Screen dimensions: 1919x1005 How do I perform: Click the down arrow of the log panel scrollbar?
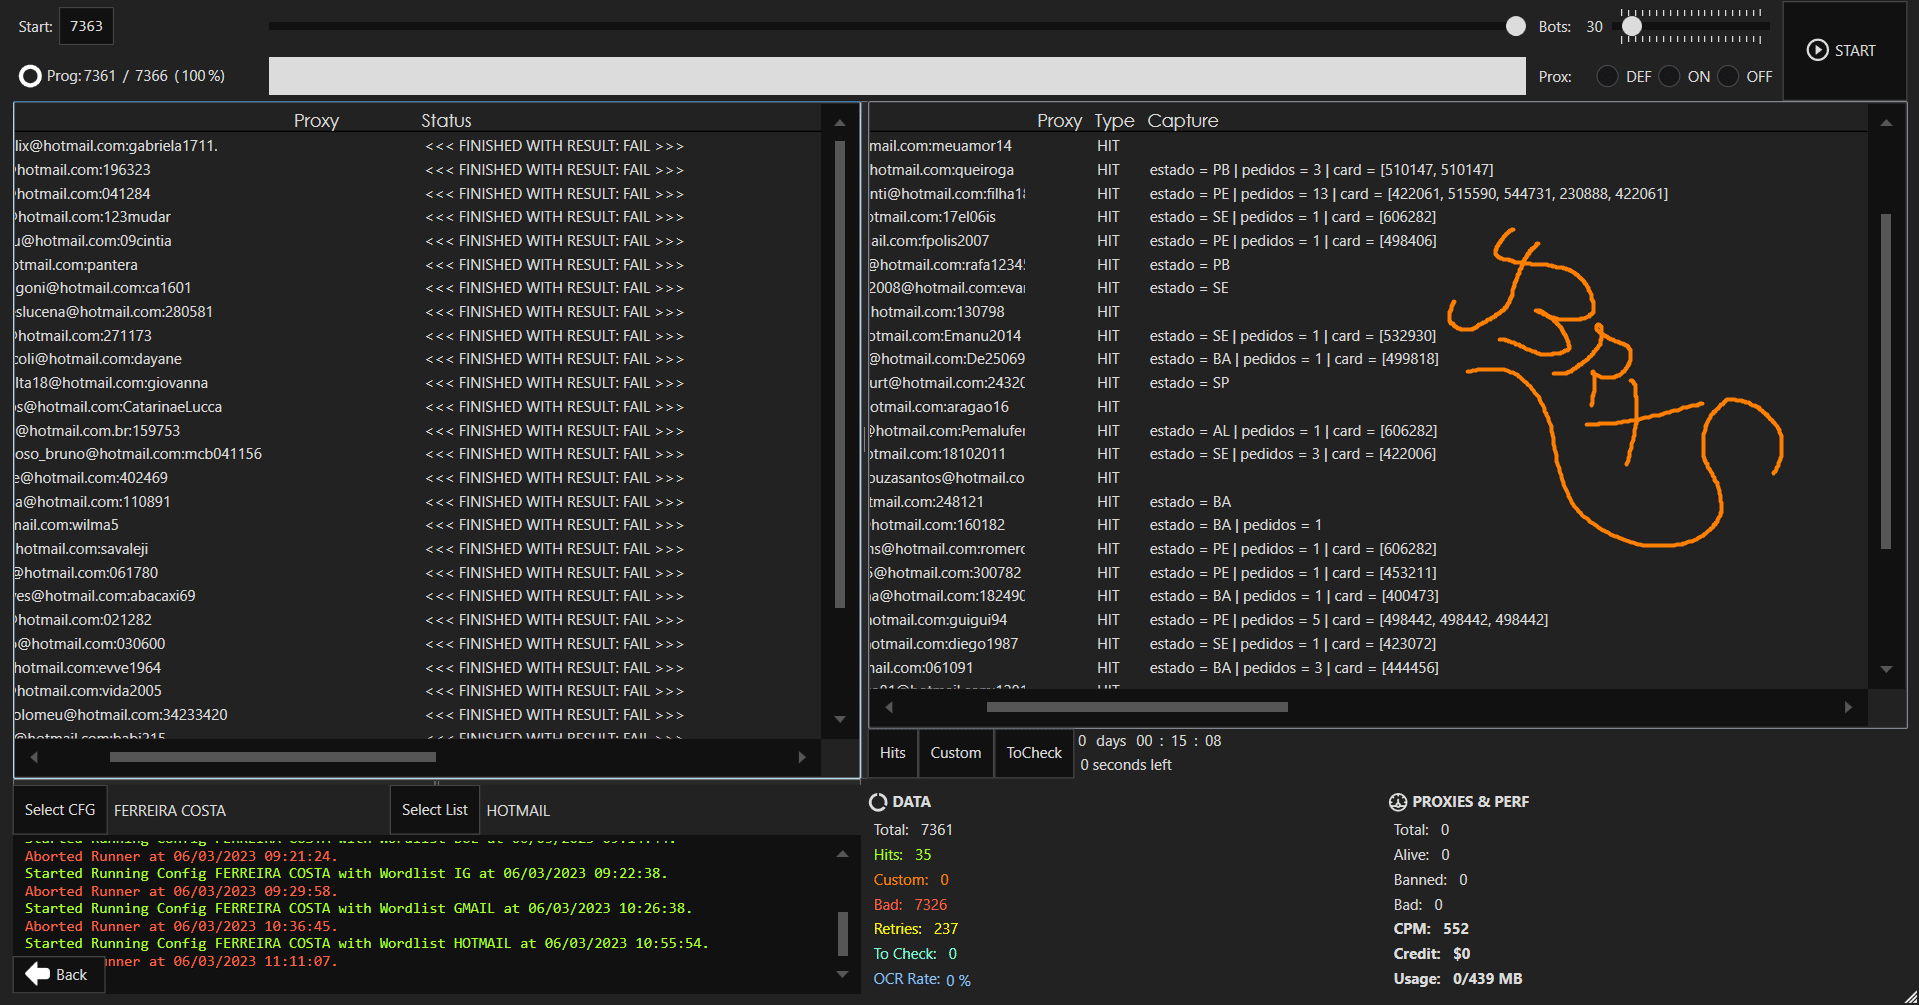(x=842, y=974)
